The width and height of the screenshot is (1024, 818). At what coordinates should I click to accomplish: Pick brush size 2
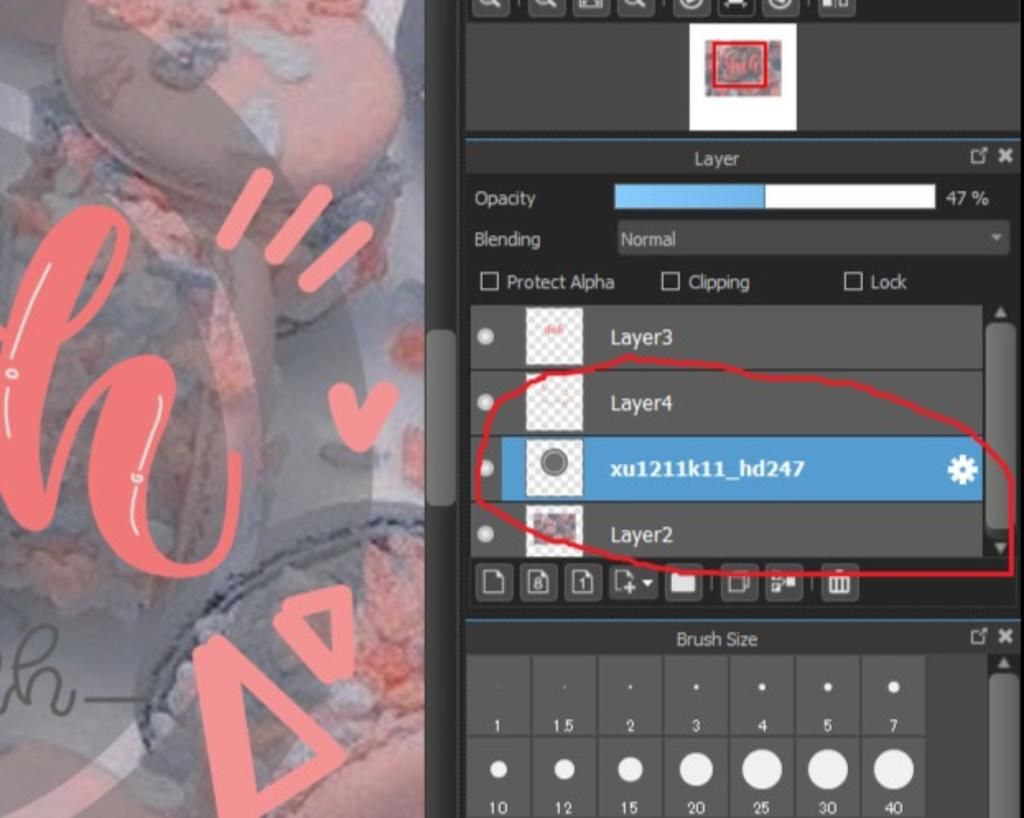click(x=630, y=697)
